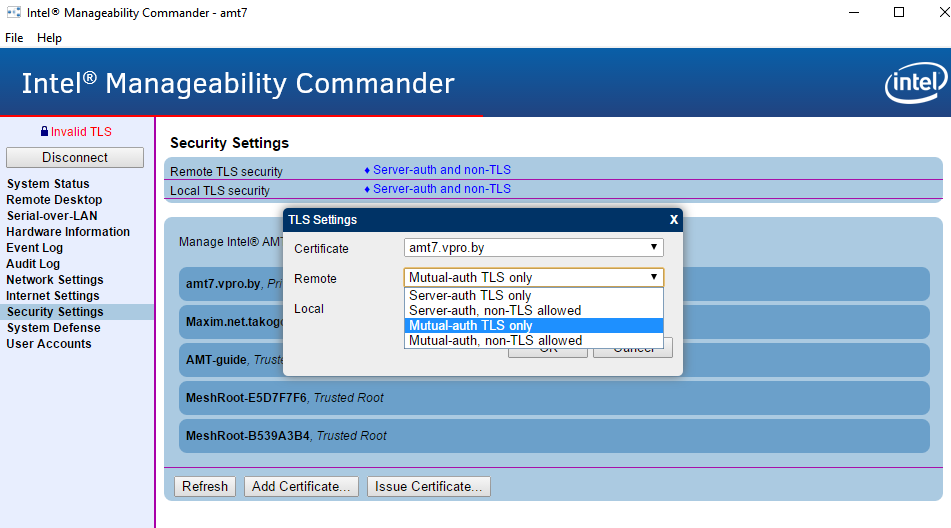
Task: Open Audit Log page
Action: click(x=33, y=264)
